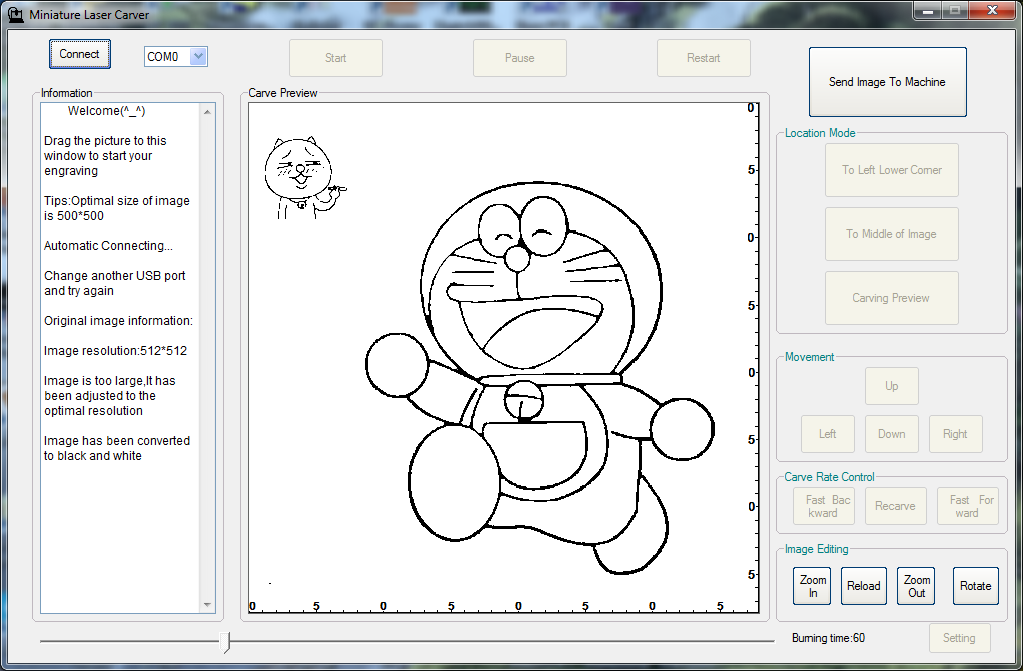This screenshot has width=1023, height=671.
Task: Click the Information panel scroll down arrow
Action: tap(207, 604)
